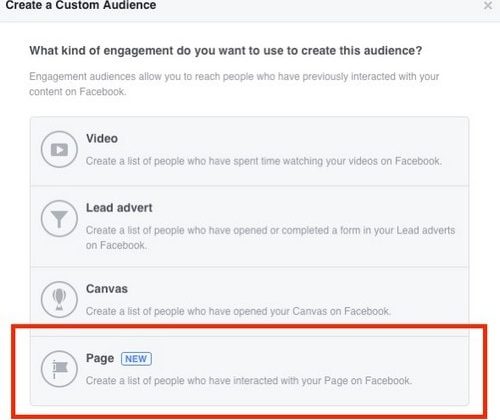Click empty space right of the Canvas title
The image size is (500, 420).
point(293,289)
